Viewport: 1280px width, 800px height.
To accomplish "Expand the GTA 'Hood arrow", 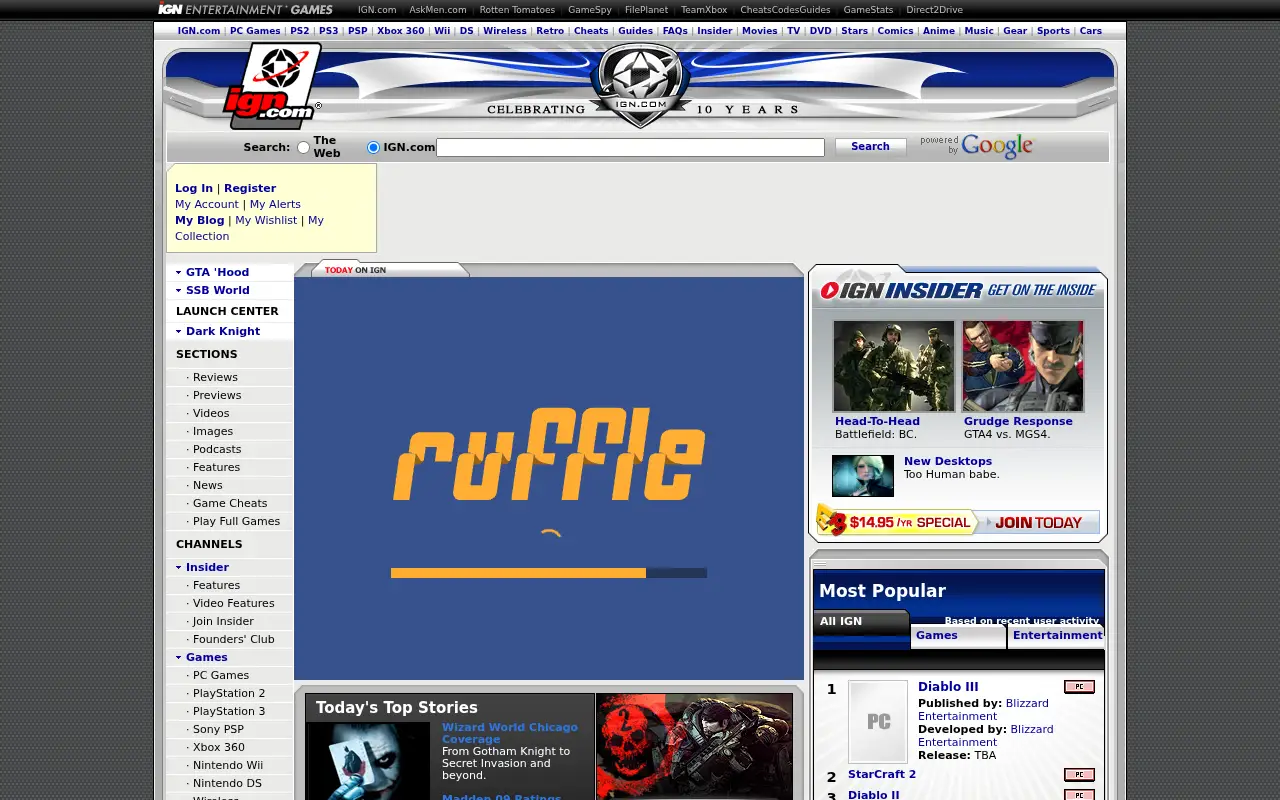I will coord(179,272).
